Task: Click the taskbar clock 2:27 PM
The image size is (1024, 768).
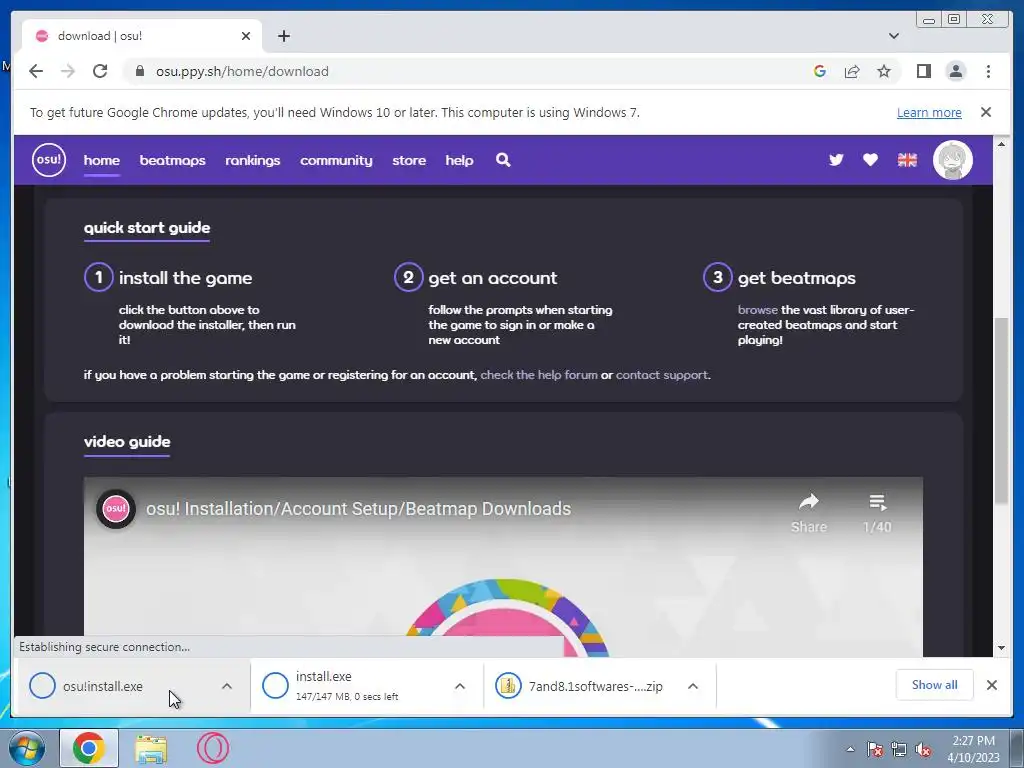Action: coord(974,749)
